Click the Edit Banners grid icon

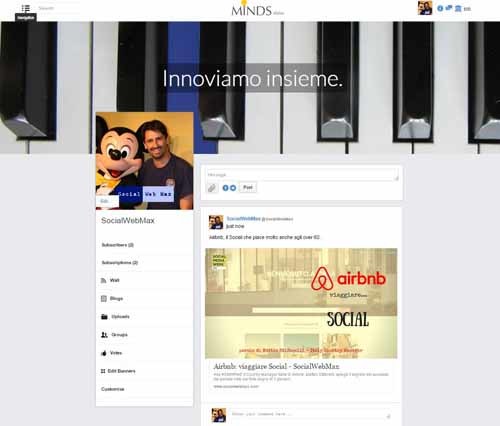(103, 371)
